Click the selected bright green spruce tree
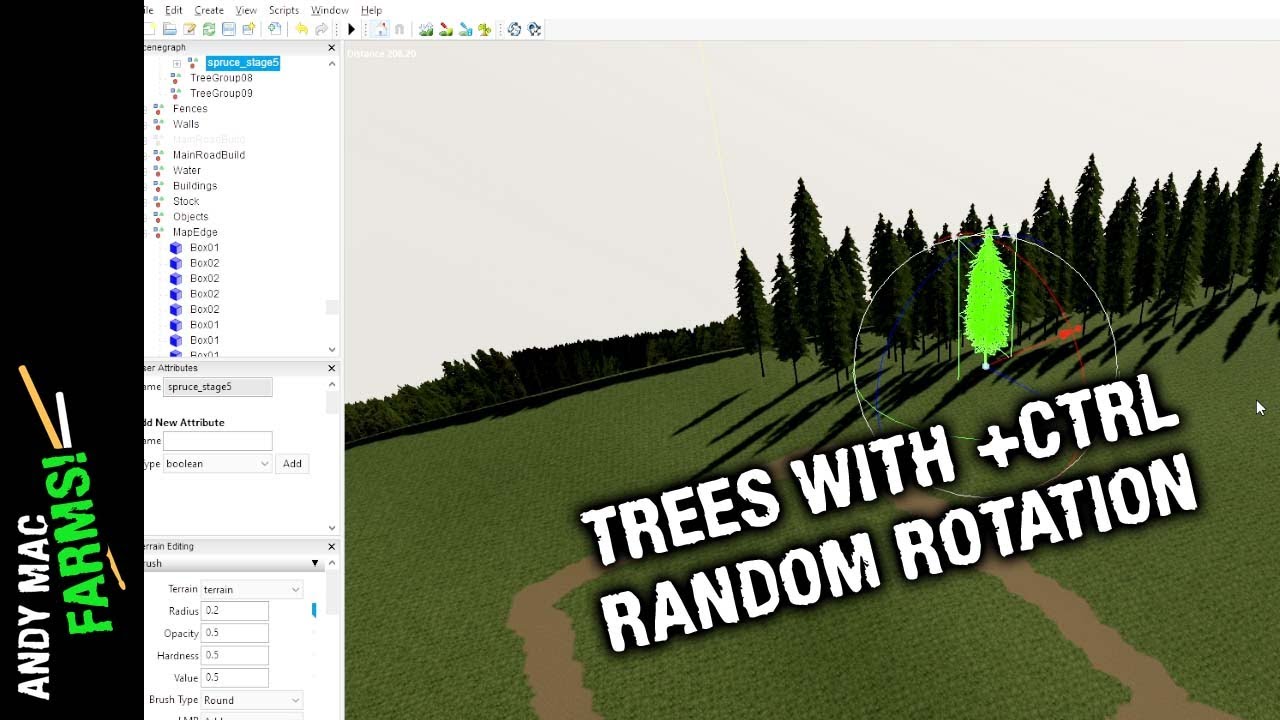This screenshot has height=720, width=1280. (986, 300)
